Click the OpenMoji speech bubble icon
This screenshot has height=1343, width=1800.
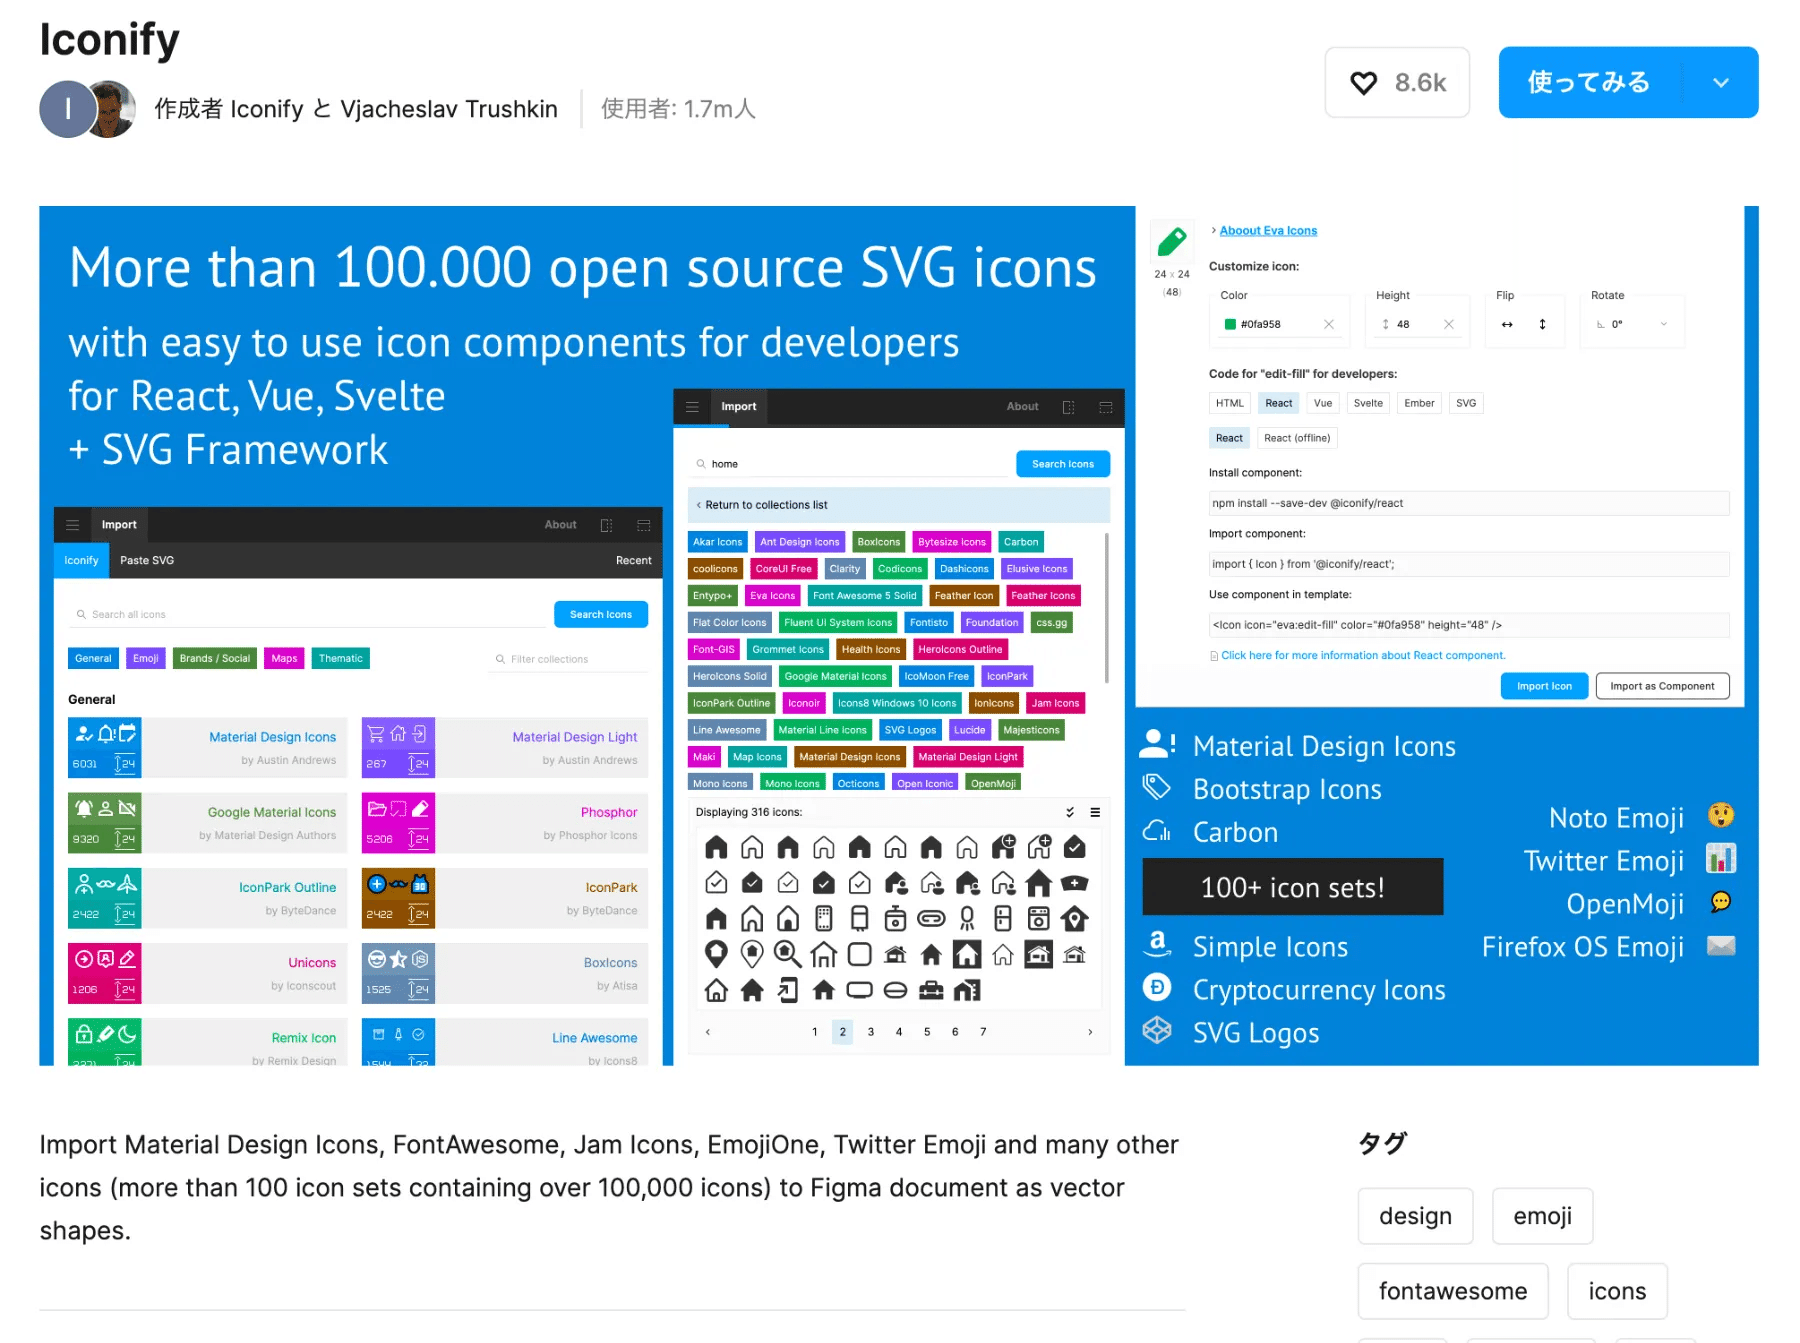(1720, 902)
